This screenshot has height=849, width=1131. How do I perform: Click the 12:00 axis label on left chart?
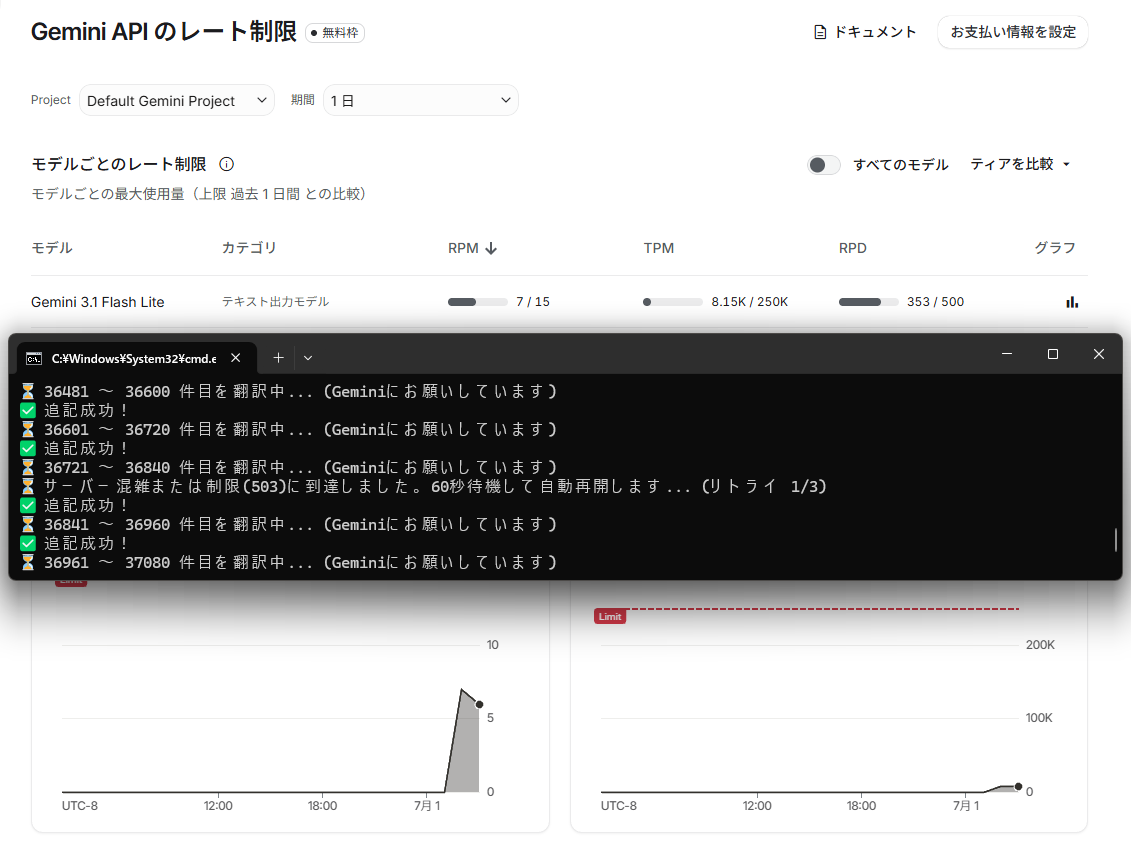coord(218,806)
